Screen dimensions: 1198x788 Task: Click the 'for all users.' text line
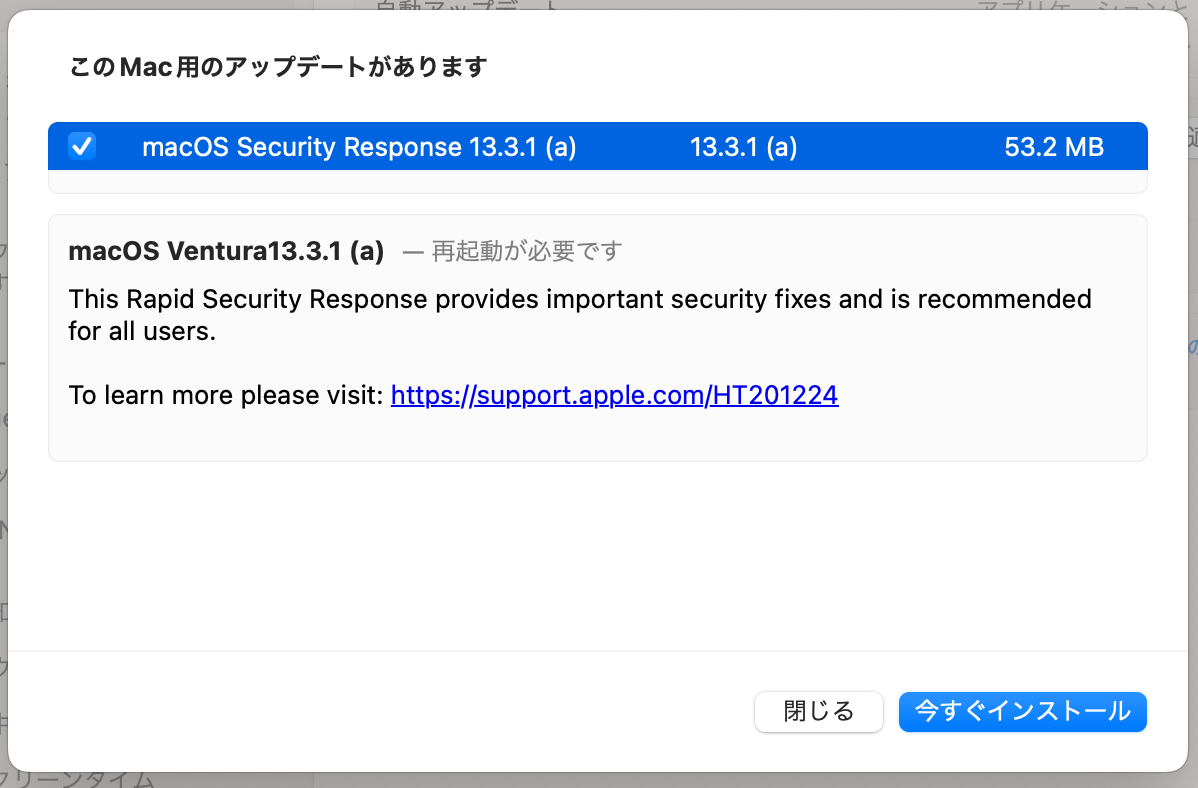pos(142,331)
